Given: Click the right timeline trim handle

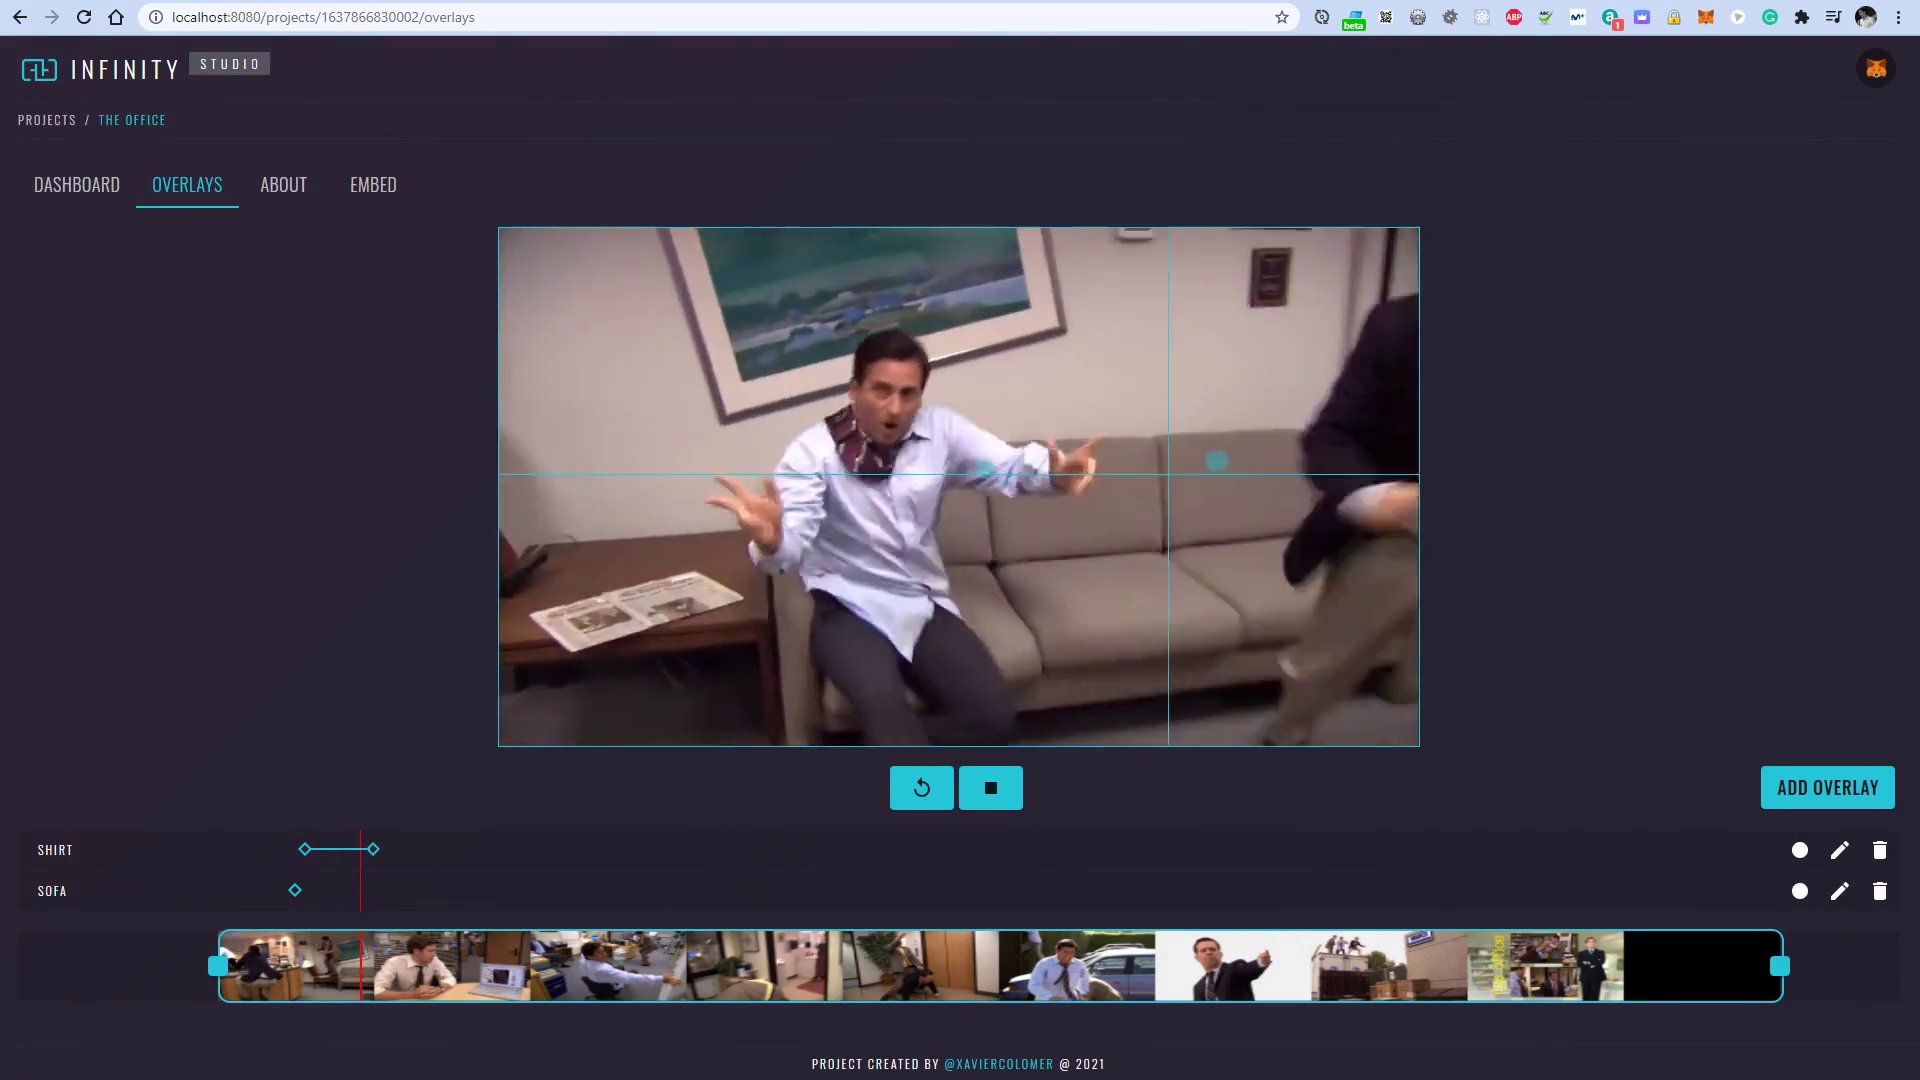Looking at the screenshot, I should (1779, 966).
